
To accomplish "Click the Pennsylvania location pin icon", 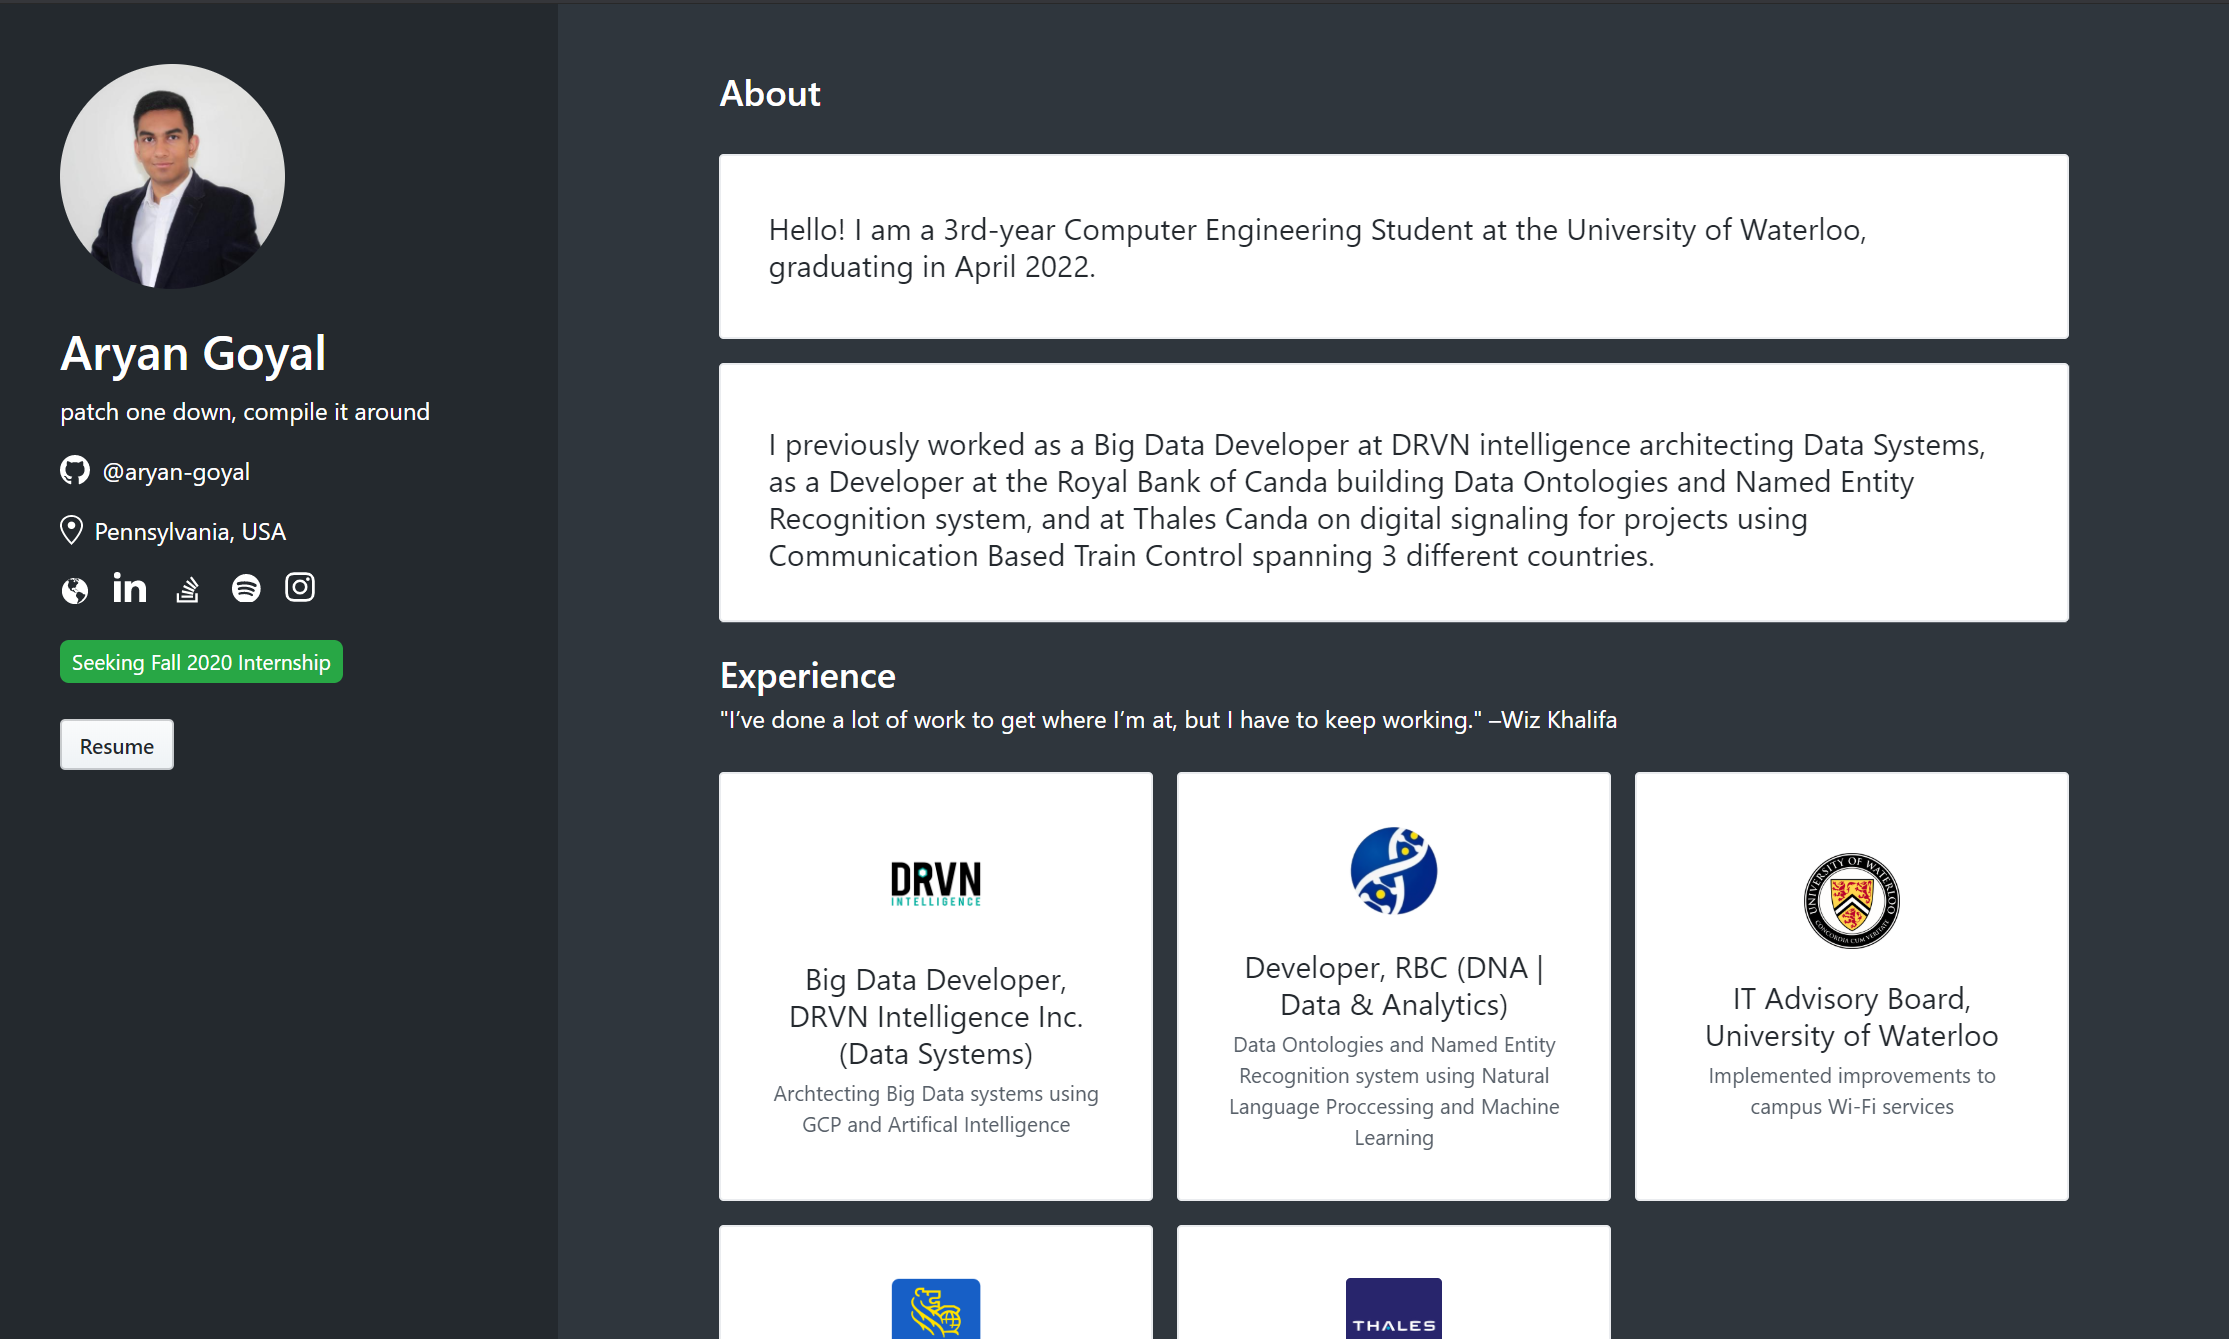I will pyautogui.click(x=71, y=530).
